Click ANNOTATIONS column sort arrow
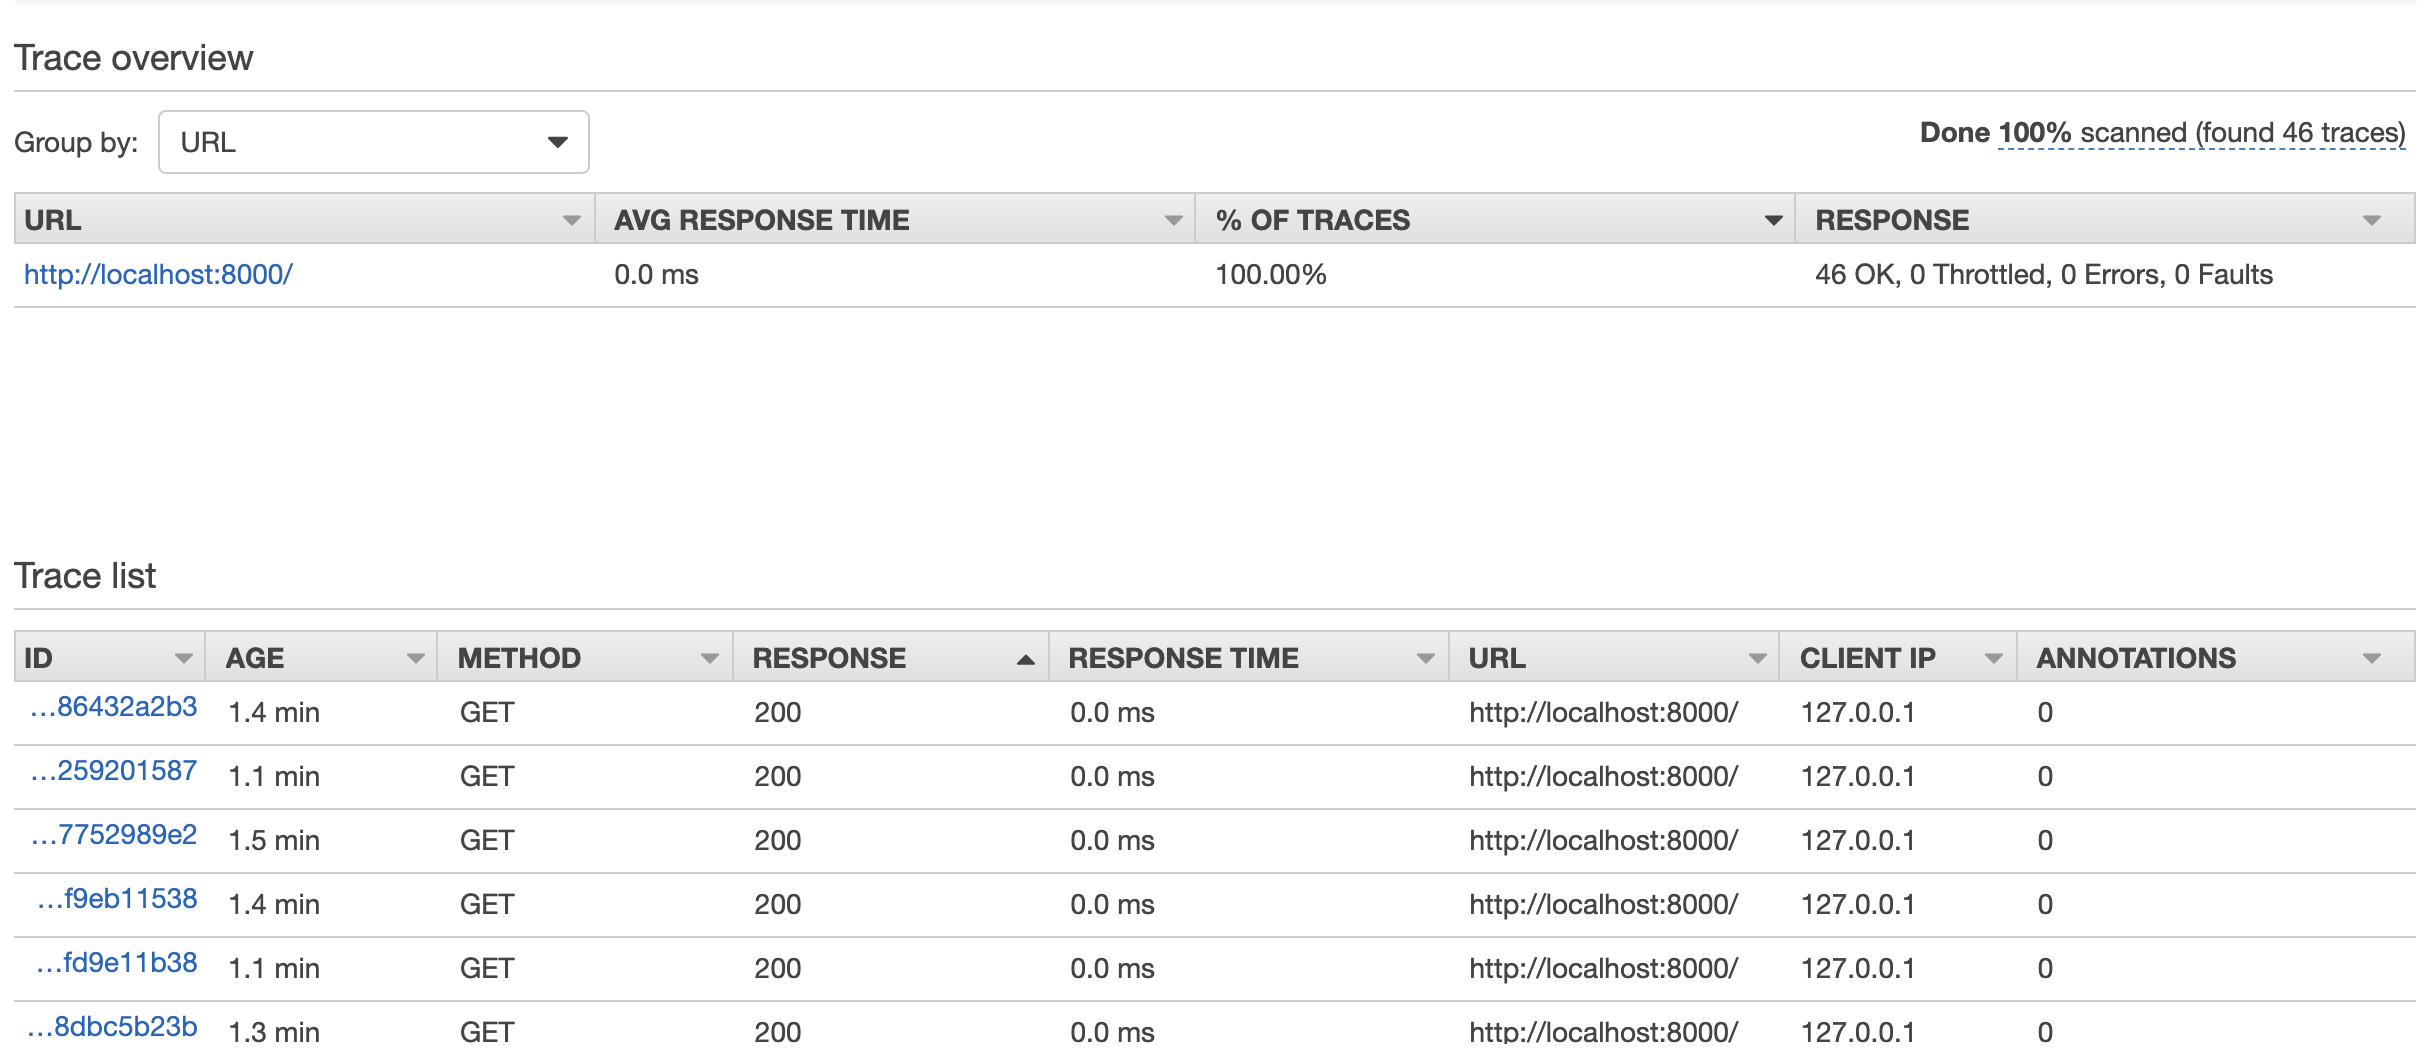 click(2371, 658)
